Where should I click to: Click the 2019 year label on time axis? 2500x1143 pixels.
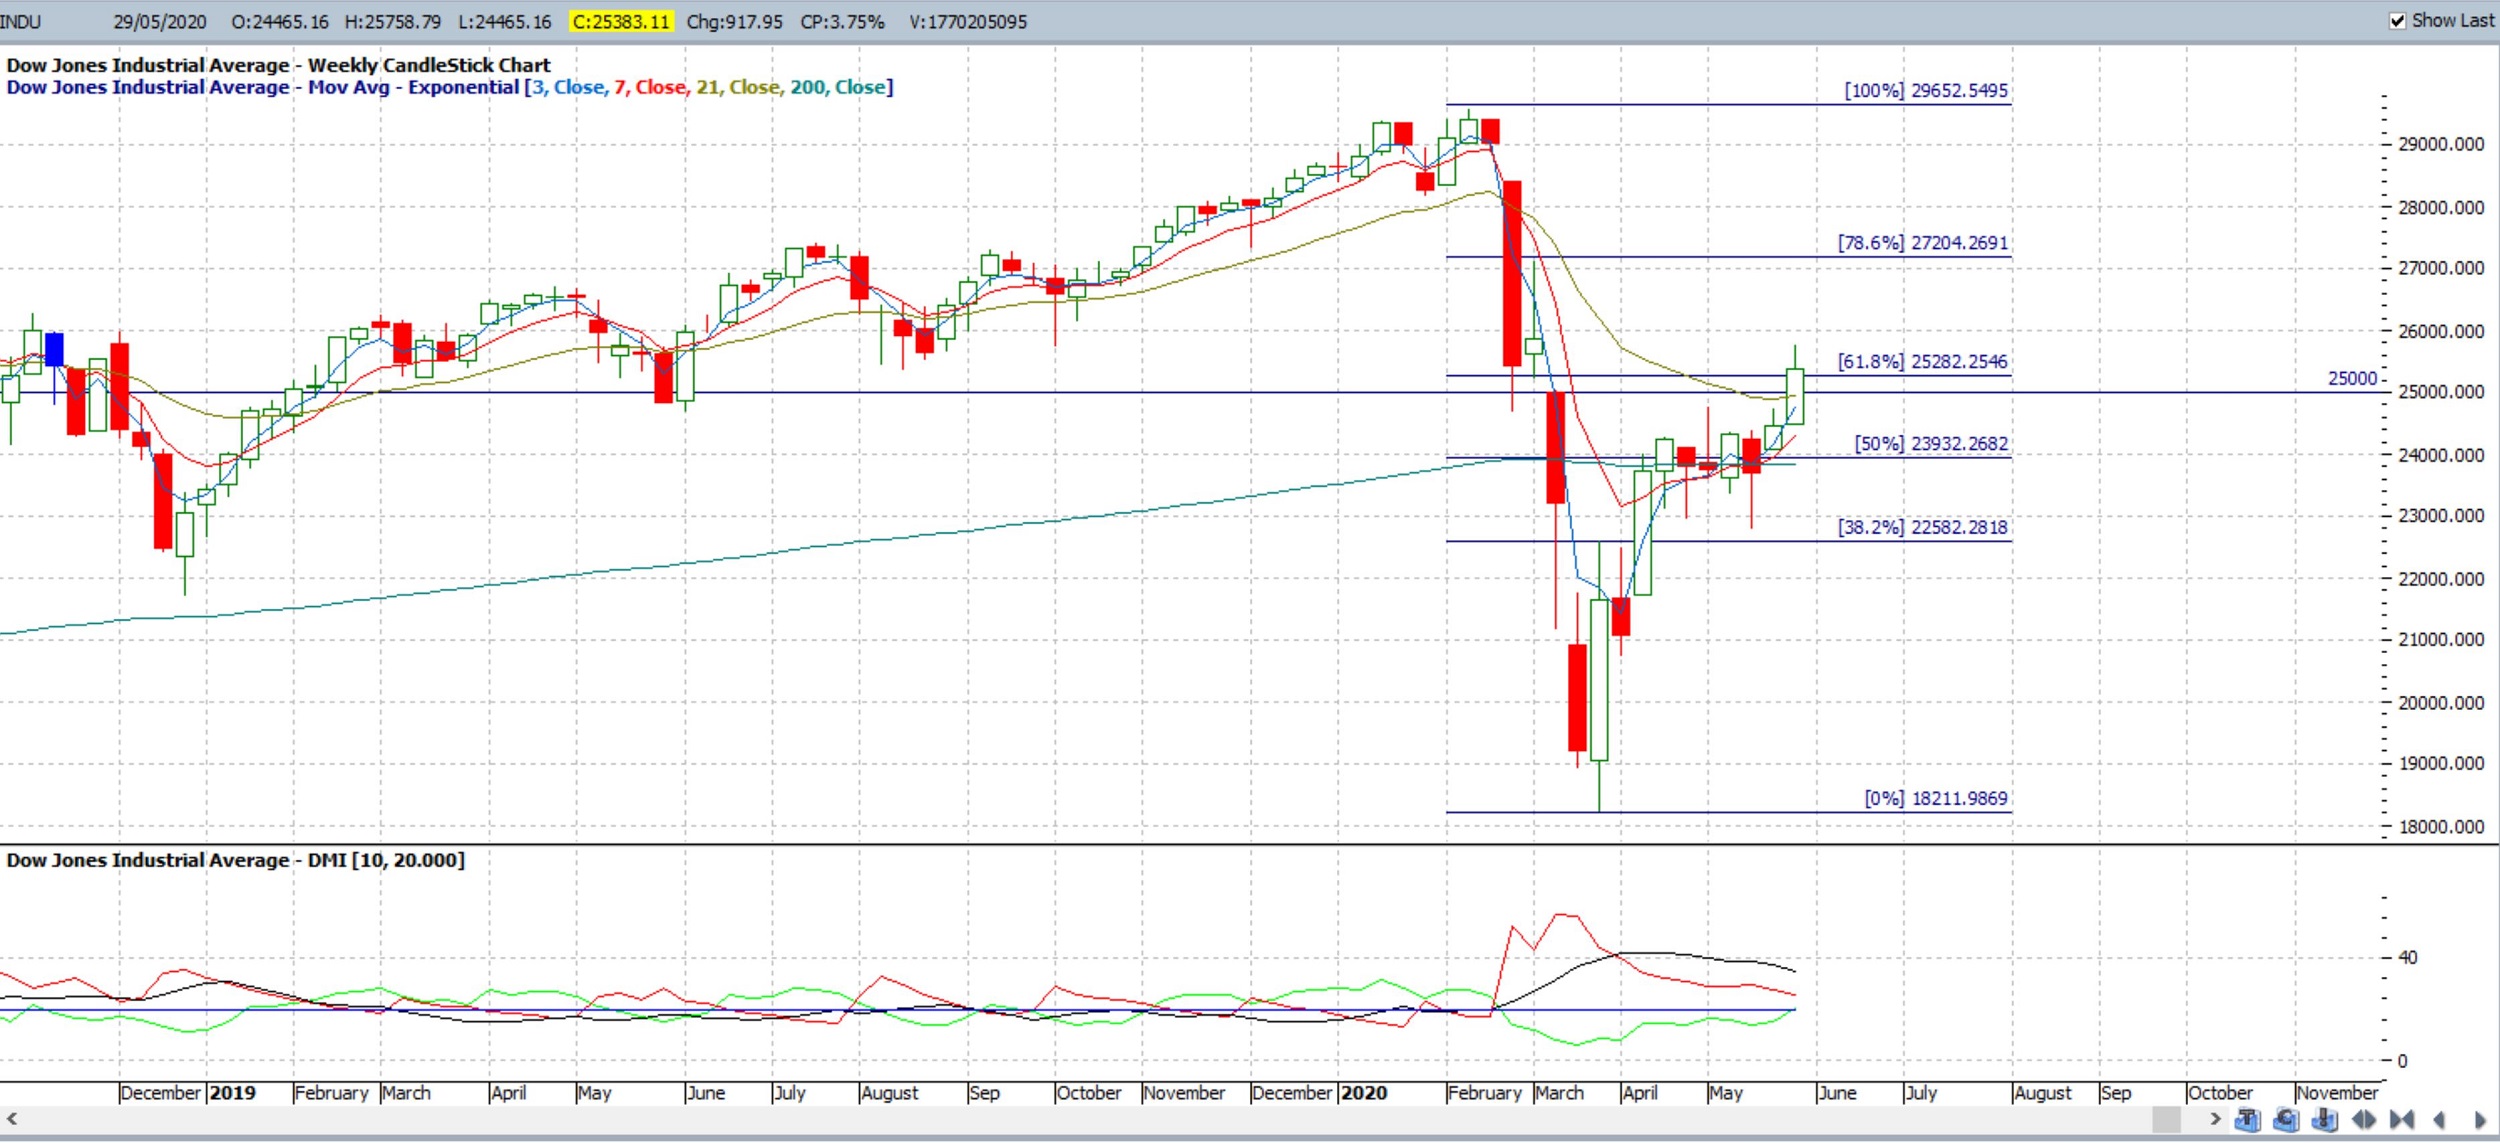[x=232, y=1093]
